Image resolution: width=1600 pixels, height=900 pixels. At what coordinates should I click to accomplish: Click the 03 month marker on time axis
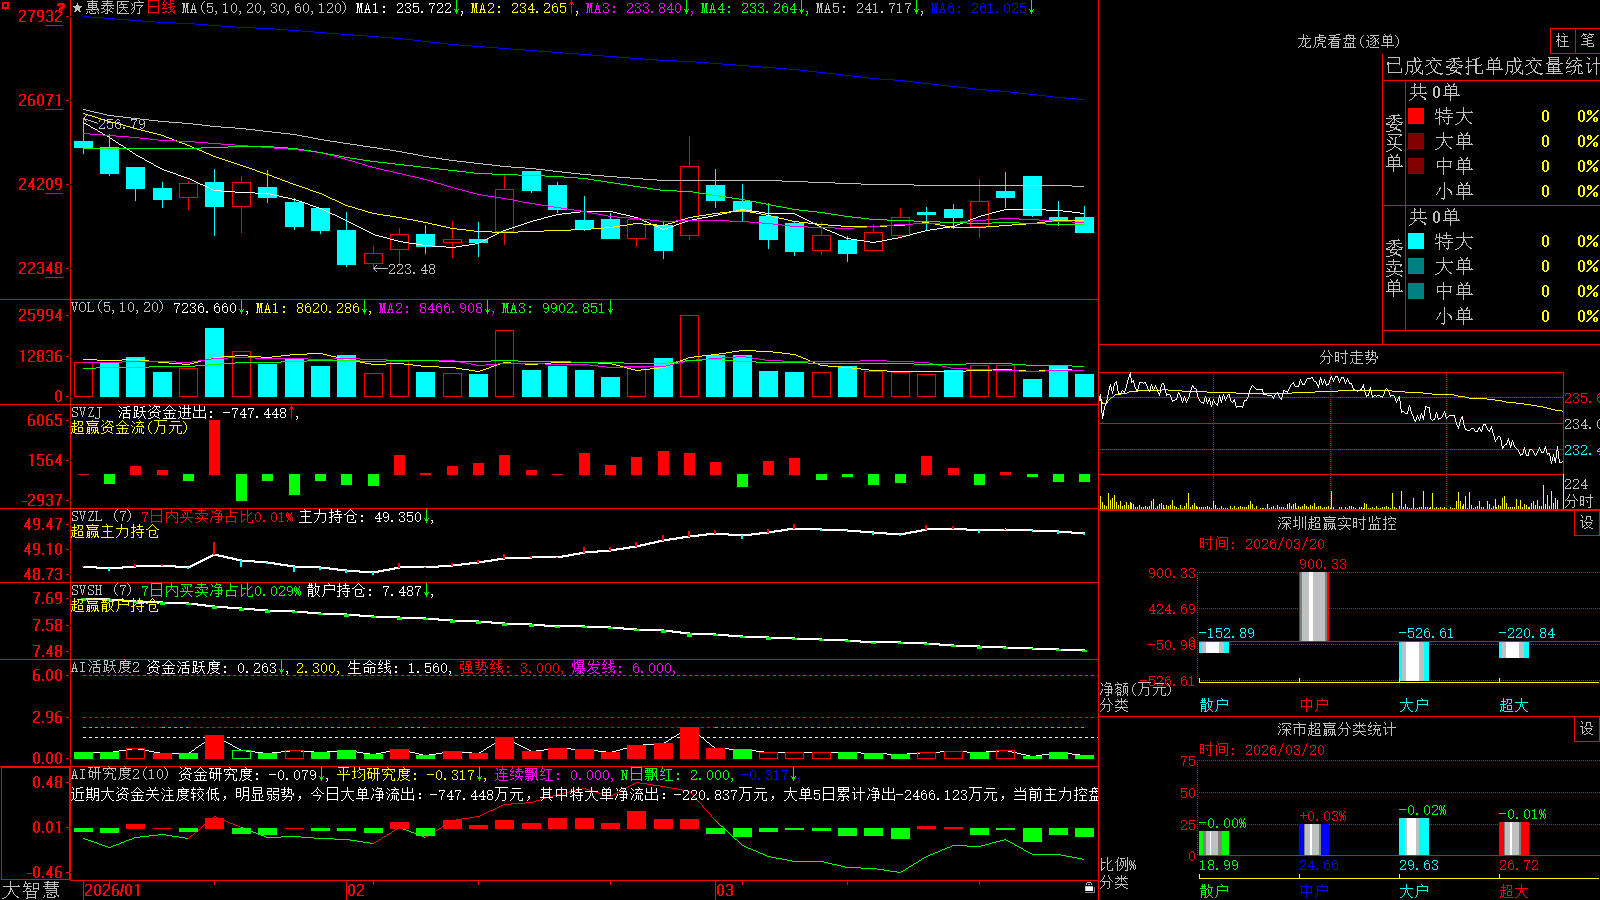(725, 890)
